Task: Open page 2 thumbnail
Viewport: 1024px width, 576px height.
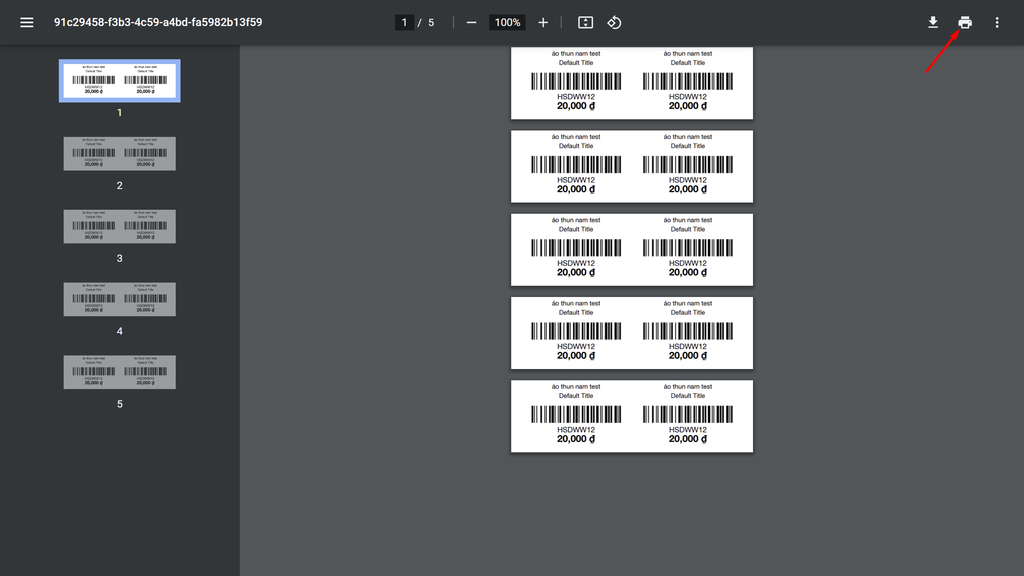Action: pyautogui.click(x=120, y=153)
